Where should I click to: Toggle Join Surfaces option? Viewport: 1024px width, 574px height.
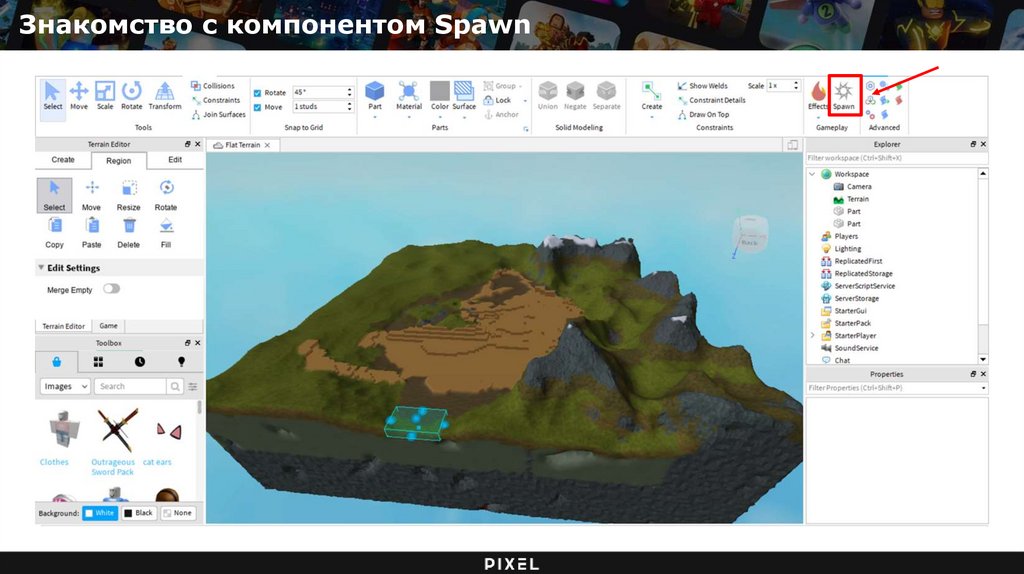point(218,114)
